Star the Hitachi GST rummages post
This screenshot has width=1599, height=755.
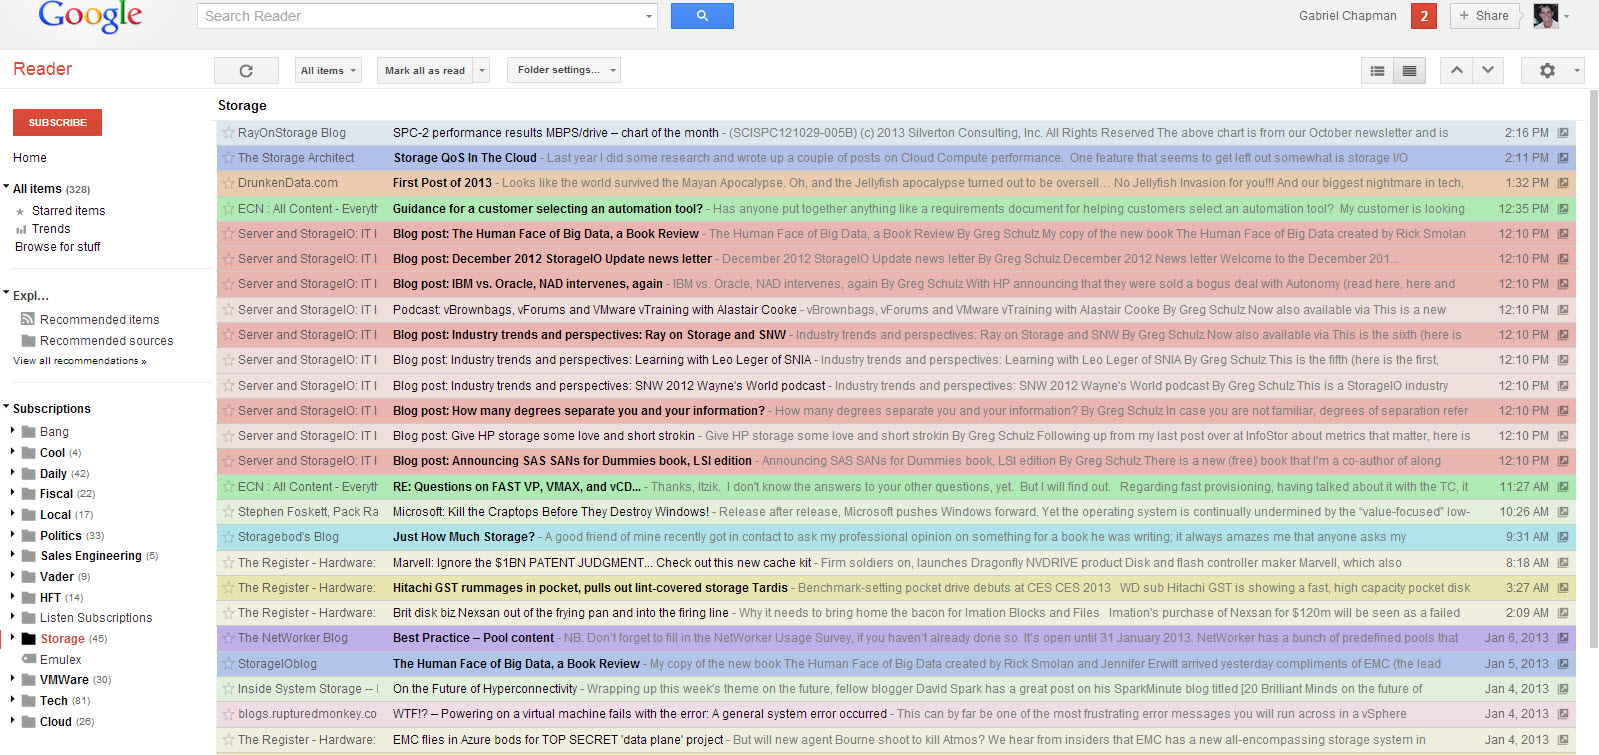point(228,588)
